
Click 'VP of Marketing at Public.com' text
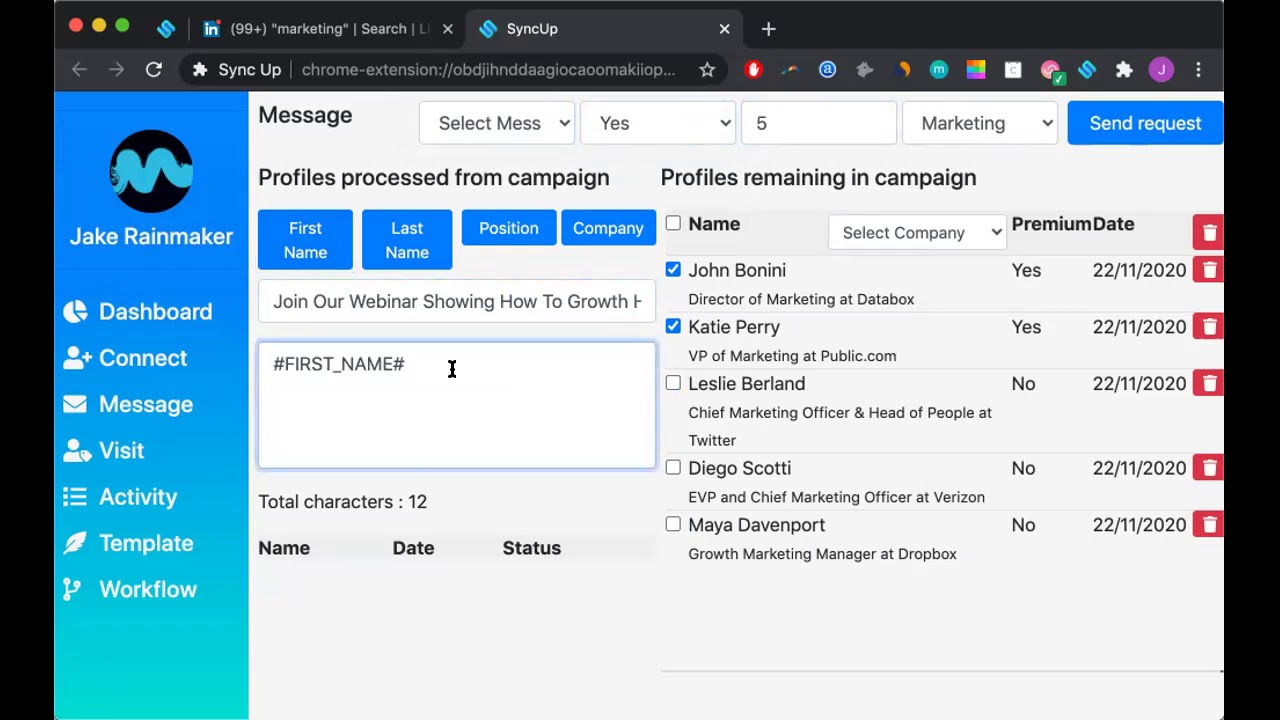tap(792, 356)
